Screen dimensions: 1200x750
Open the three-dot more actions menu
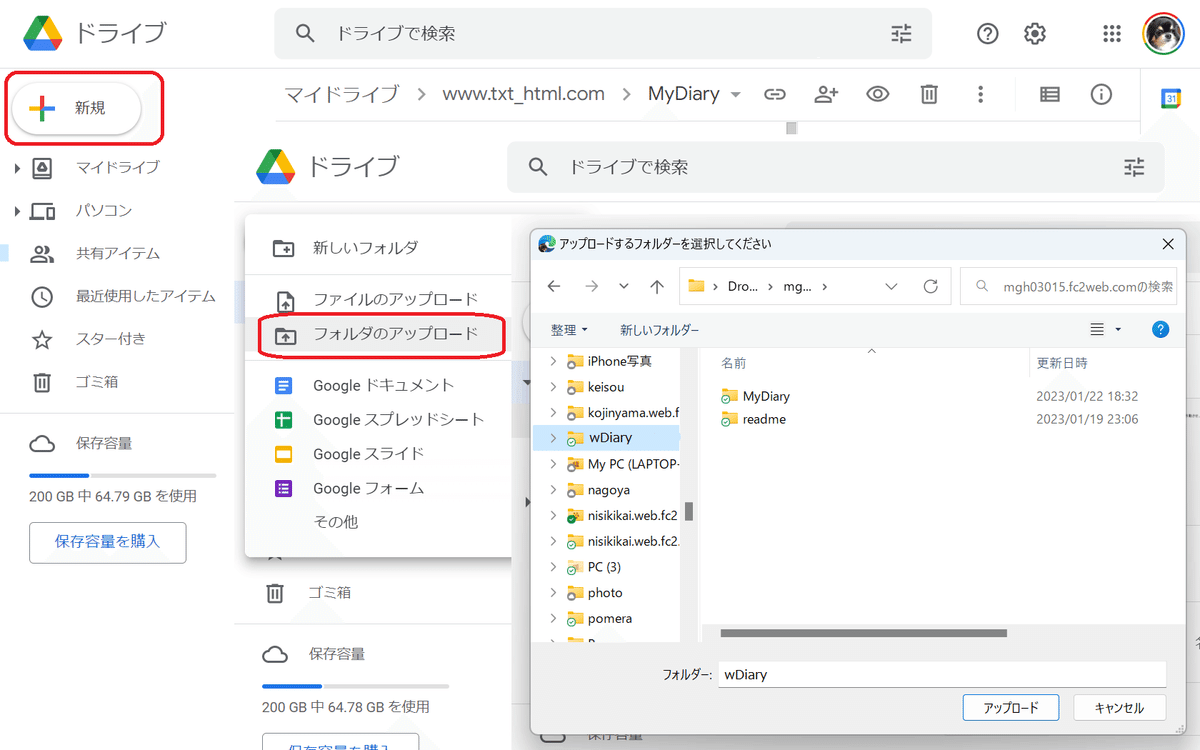980,94
